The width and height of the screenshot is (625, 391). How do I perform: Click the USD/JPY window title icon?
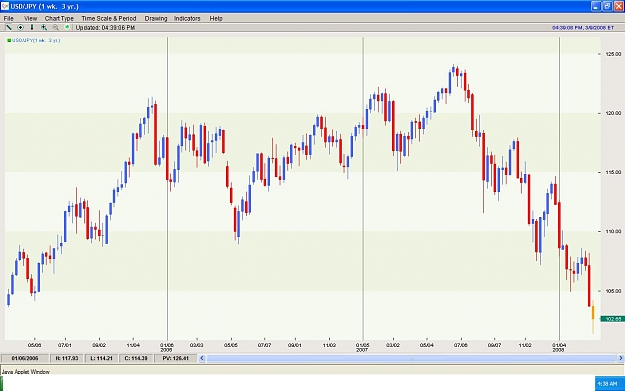coord(5,6)
